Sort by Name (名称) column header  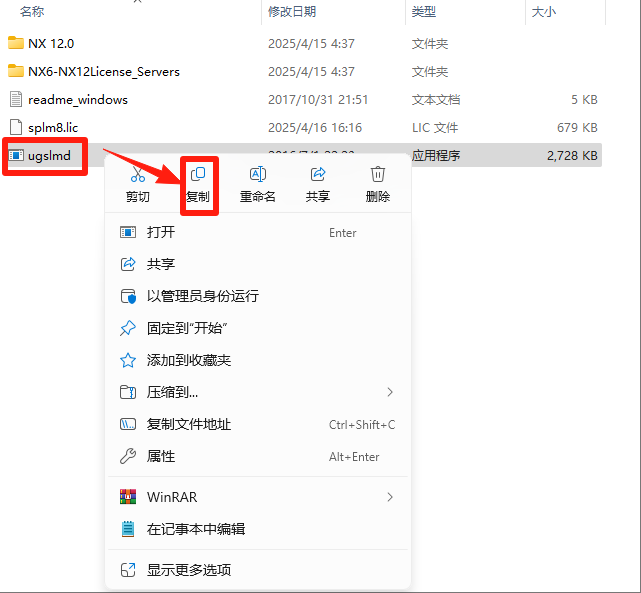point(33,11)
